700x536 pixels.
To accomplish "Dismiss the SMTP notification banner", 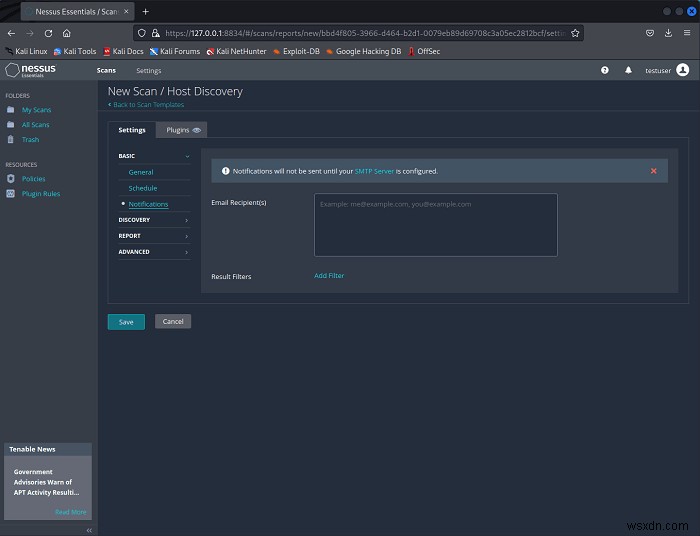I will click(x=654, y=171).
